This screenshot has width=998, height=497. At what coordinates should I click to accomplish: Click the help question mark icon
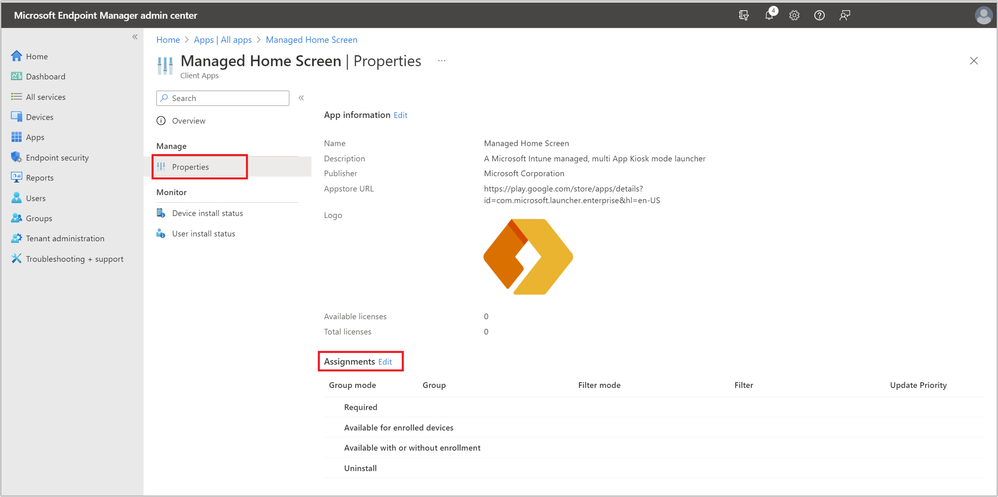tap(819, 16)
